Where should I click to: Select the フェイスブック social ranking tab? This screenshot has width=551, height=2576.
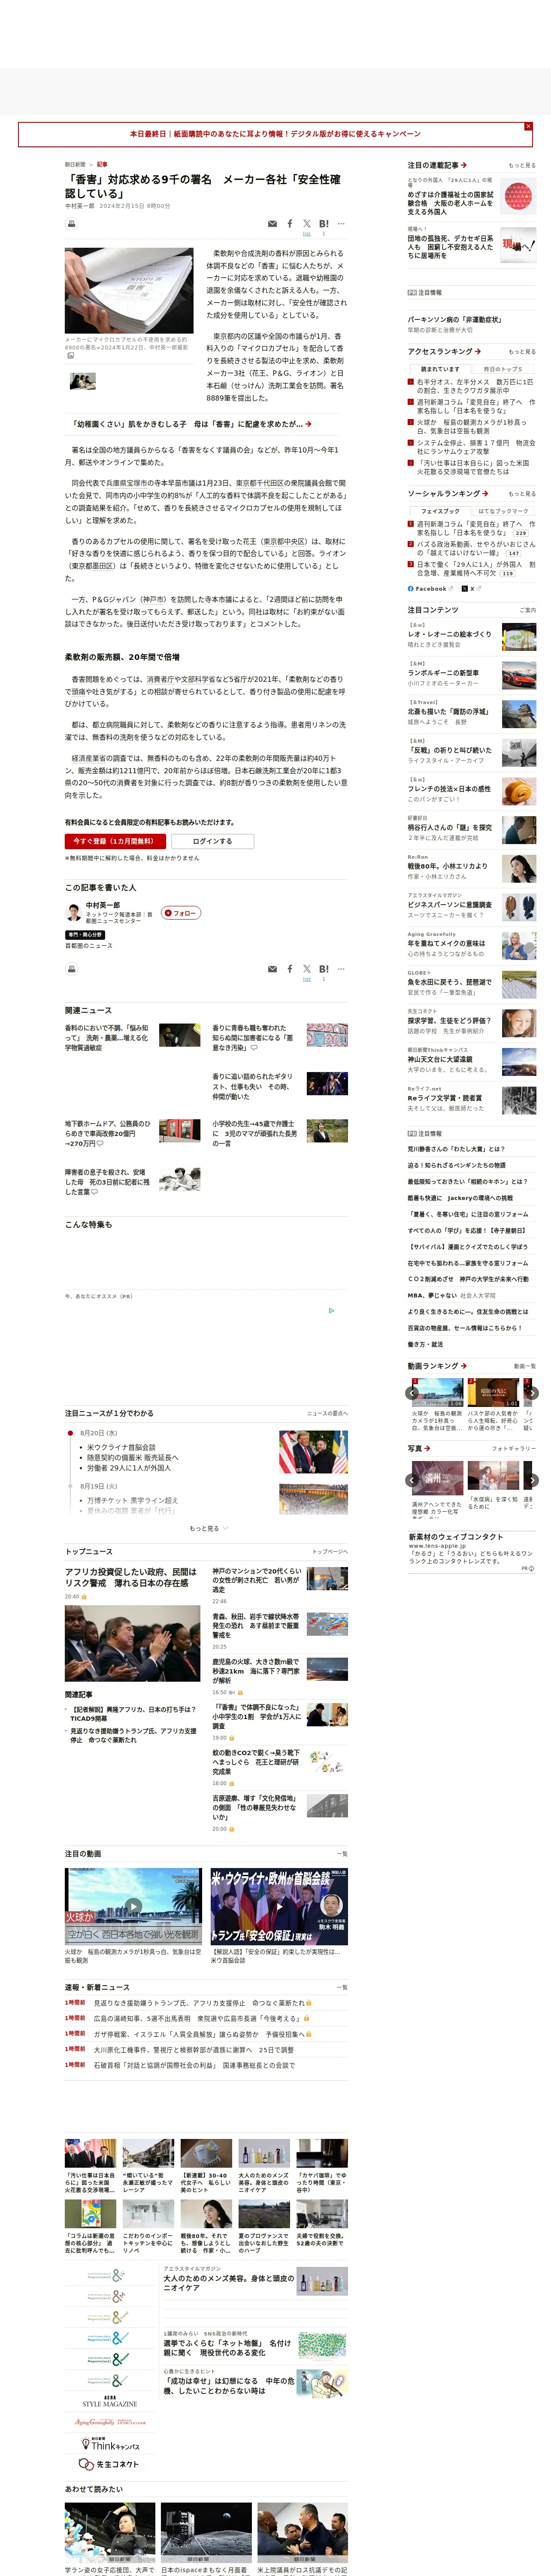tap(440, 511)
